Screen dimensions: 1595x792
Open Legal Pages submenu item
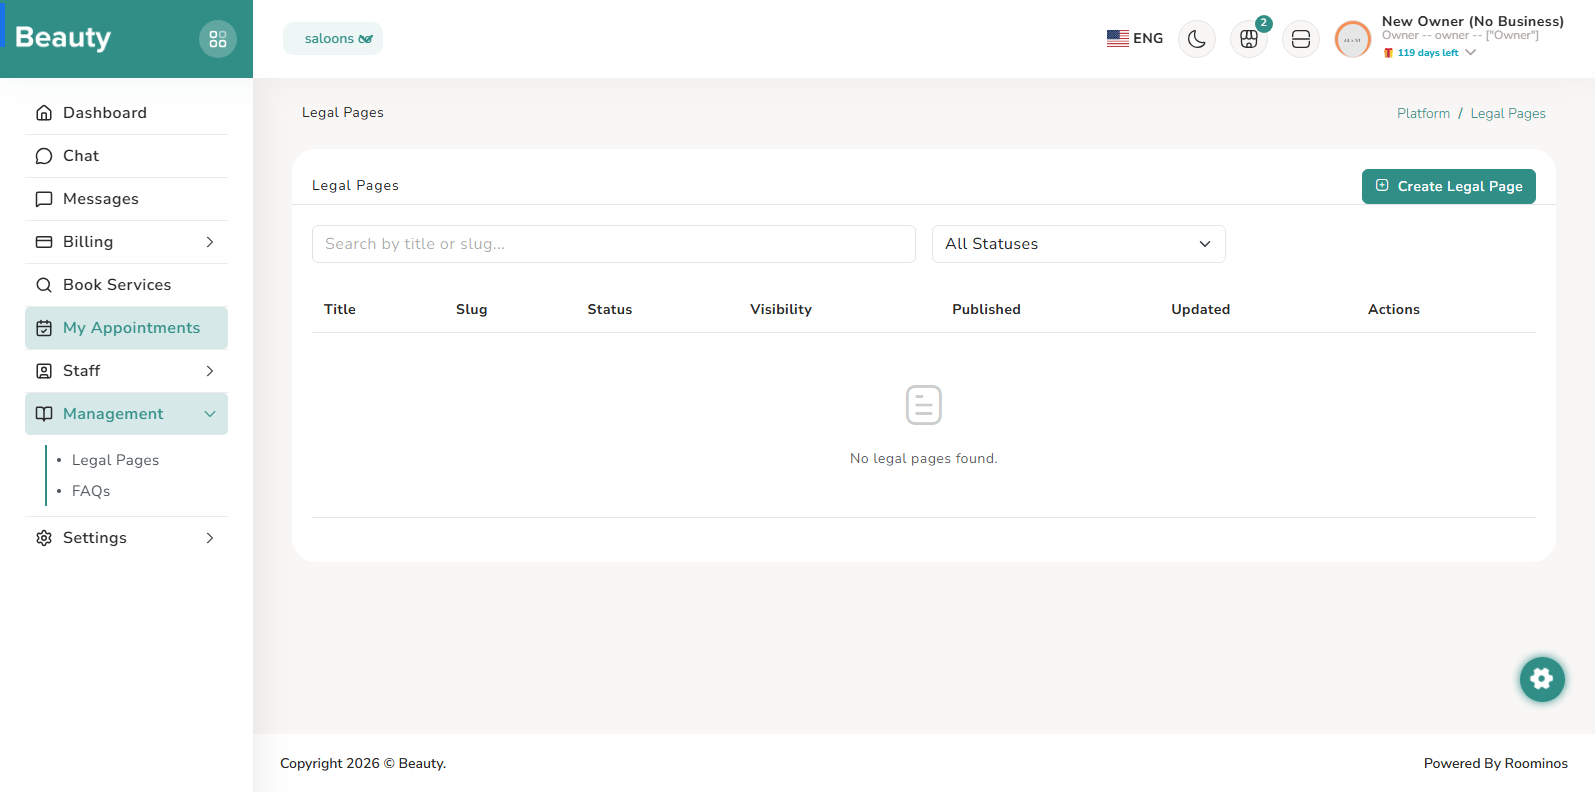(x=115, y=460)
